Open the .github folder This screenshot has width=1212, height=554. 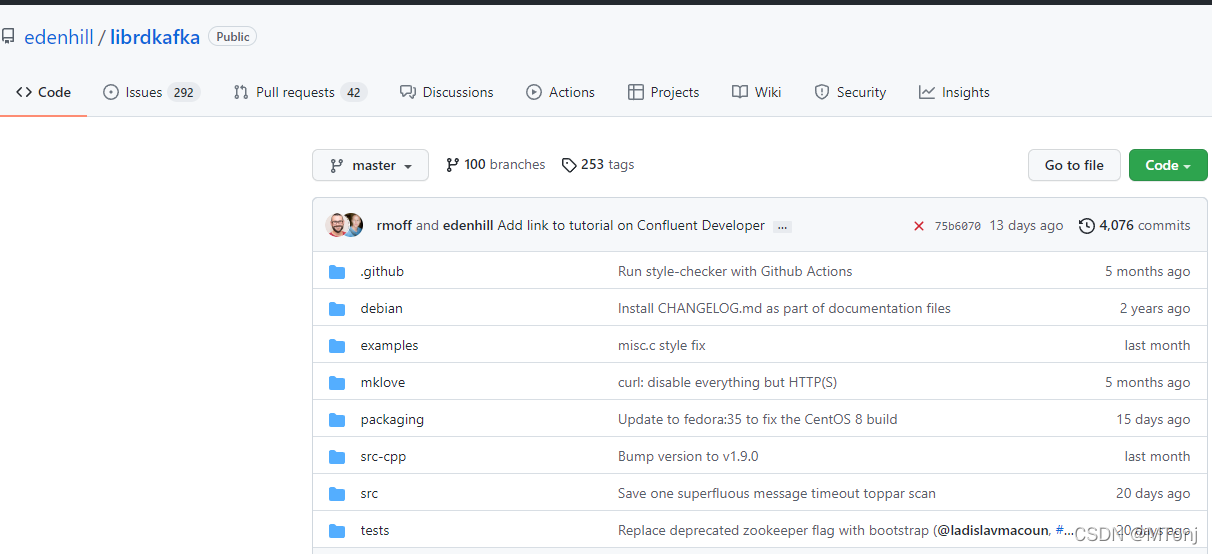[x=382, y=271]
